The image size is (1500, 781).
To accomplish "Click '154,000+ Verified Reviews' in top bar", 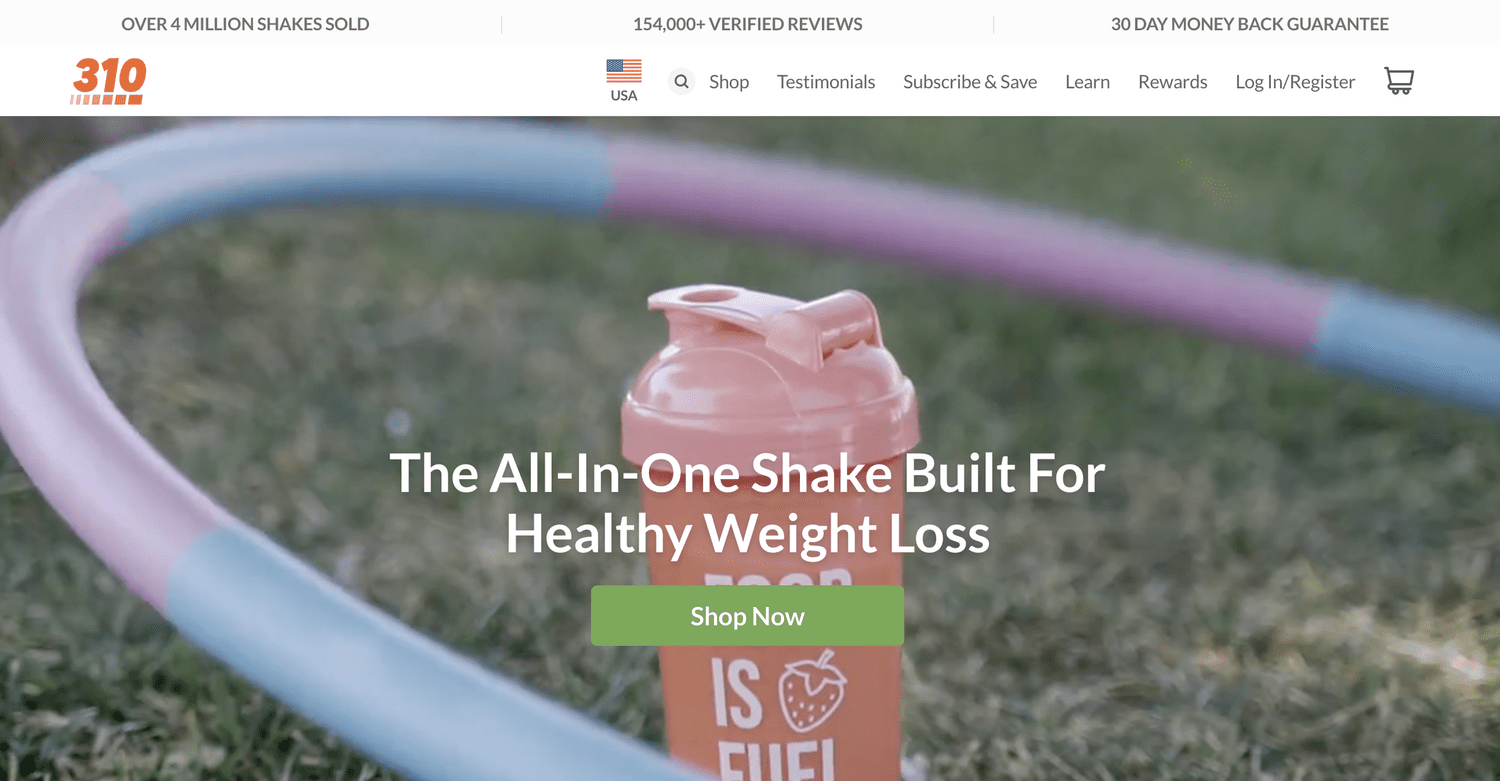I will coord(747,24).
